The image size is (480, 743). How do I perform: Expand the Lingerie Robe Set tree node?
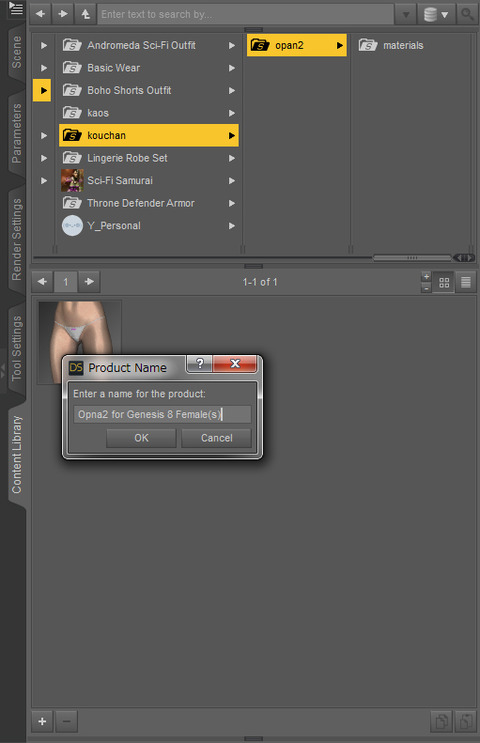pyautogui.click(x=44, y=158)
